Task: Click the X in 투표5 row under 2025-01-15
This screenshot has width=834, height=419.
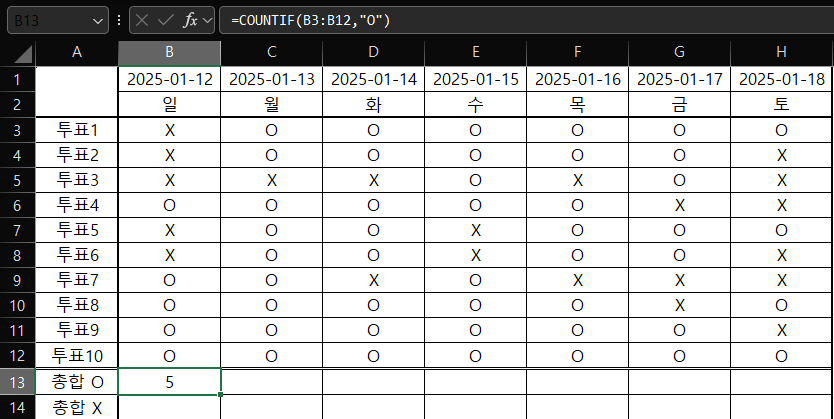Action: point(476,230)
